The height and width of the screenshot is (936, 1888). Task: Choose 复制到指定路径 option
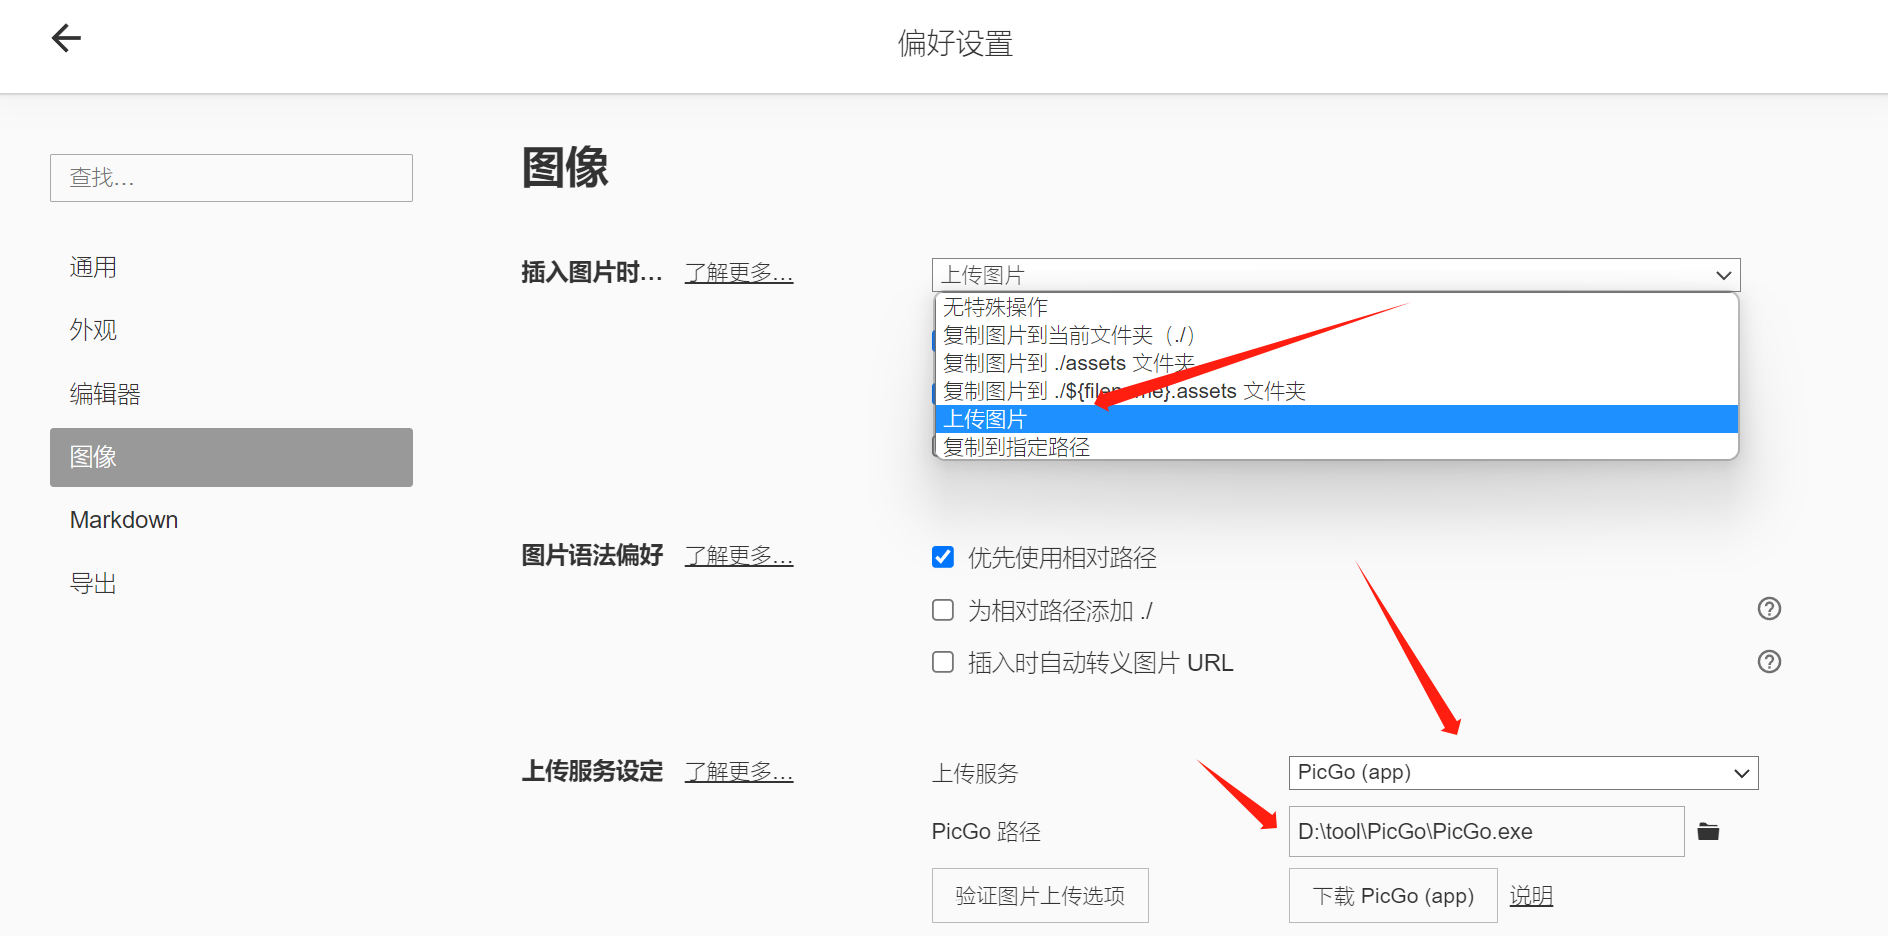(1336, 447)
